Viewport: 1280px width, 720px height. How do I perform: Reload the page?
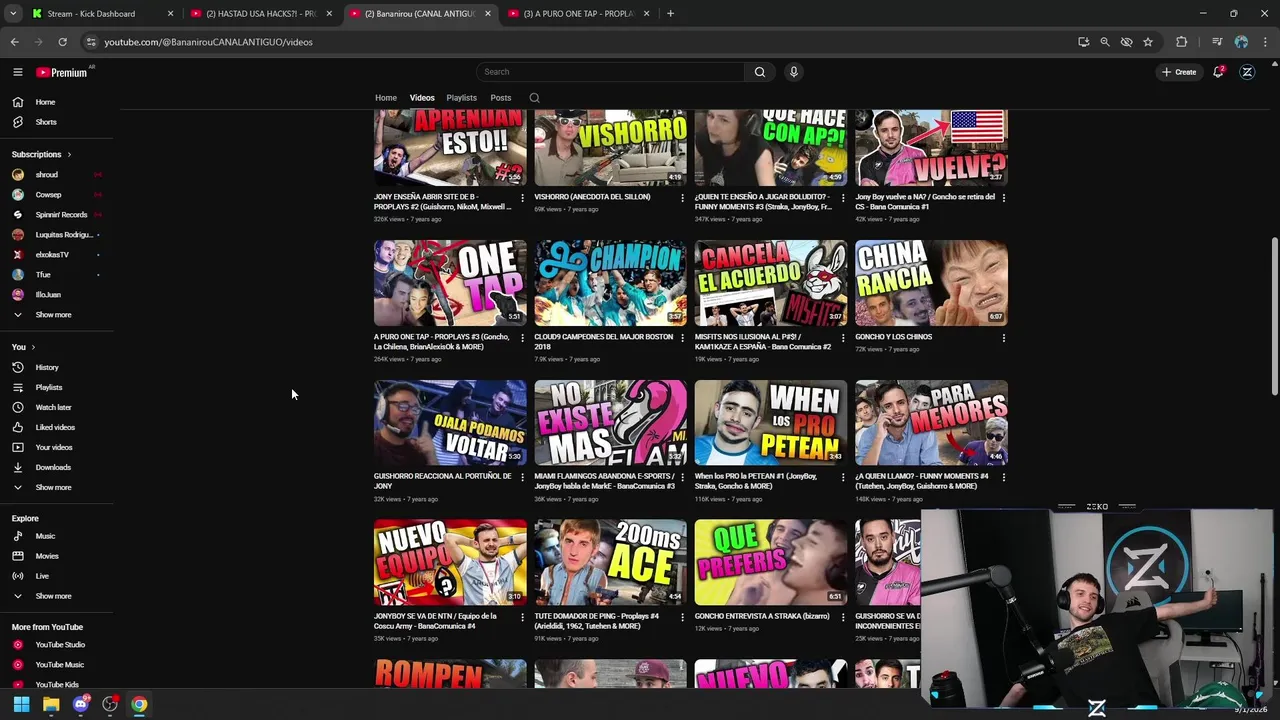point(62,42)
